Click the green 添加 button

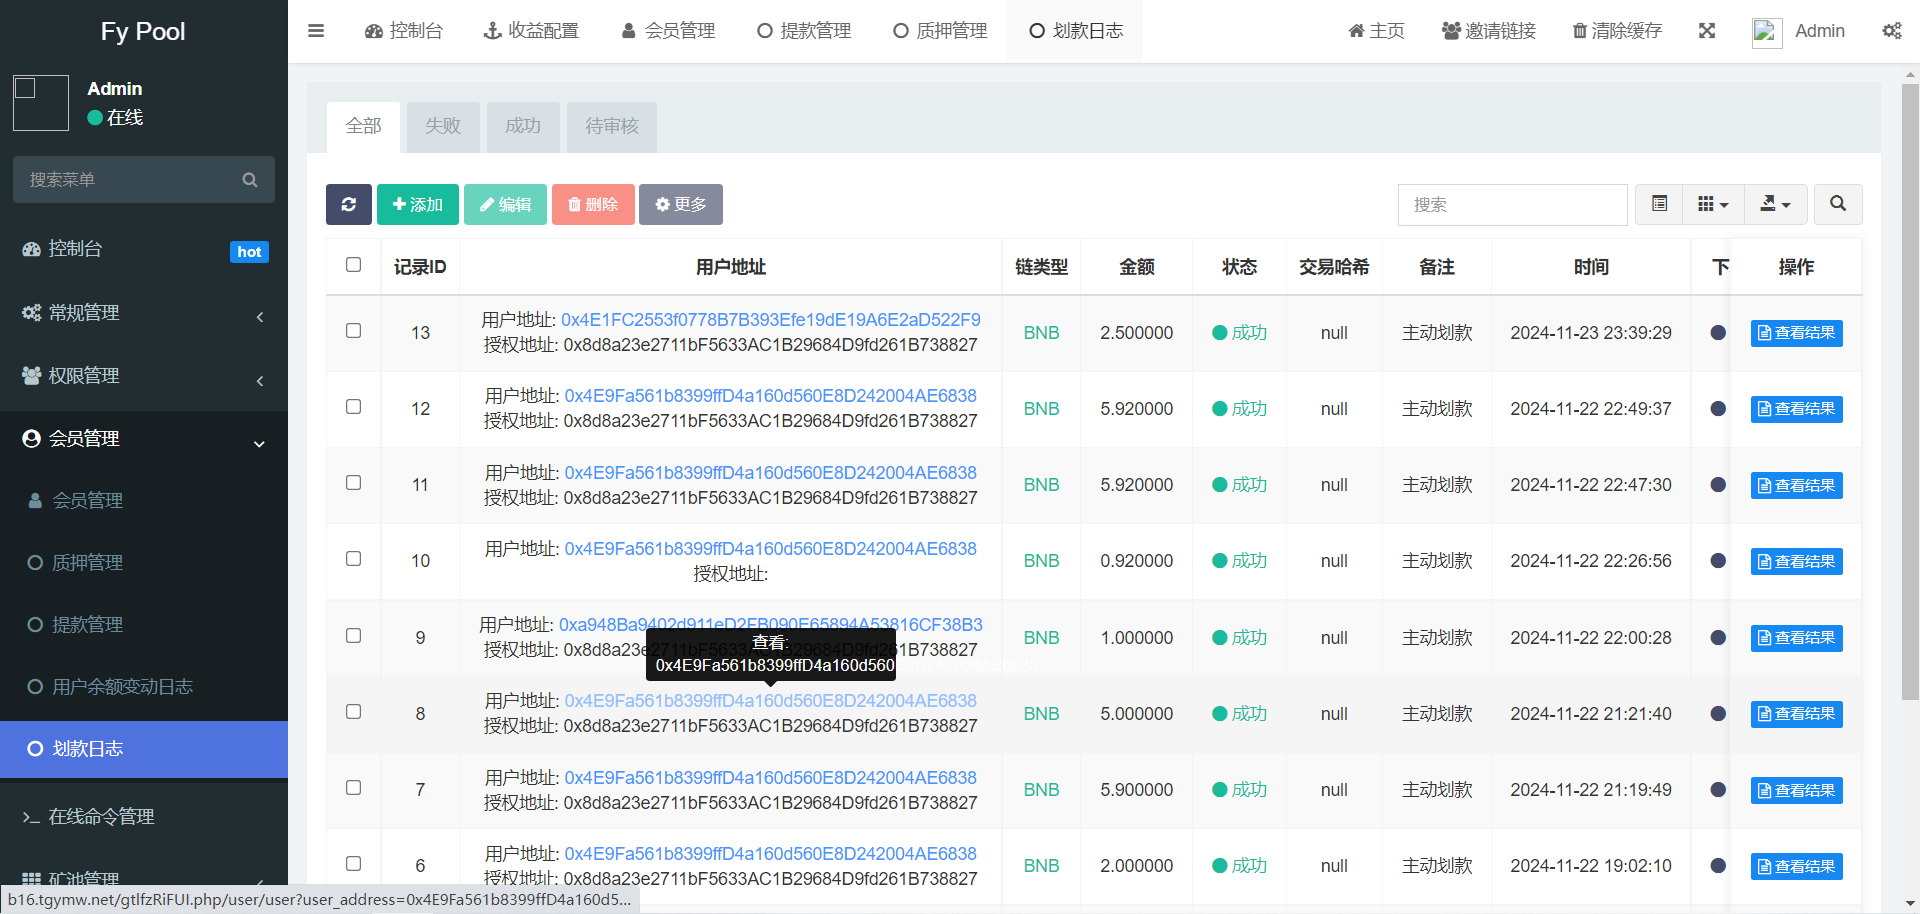(417, 204)
